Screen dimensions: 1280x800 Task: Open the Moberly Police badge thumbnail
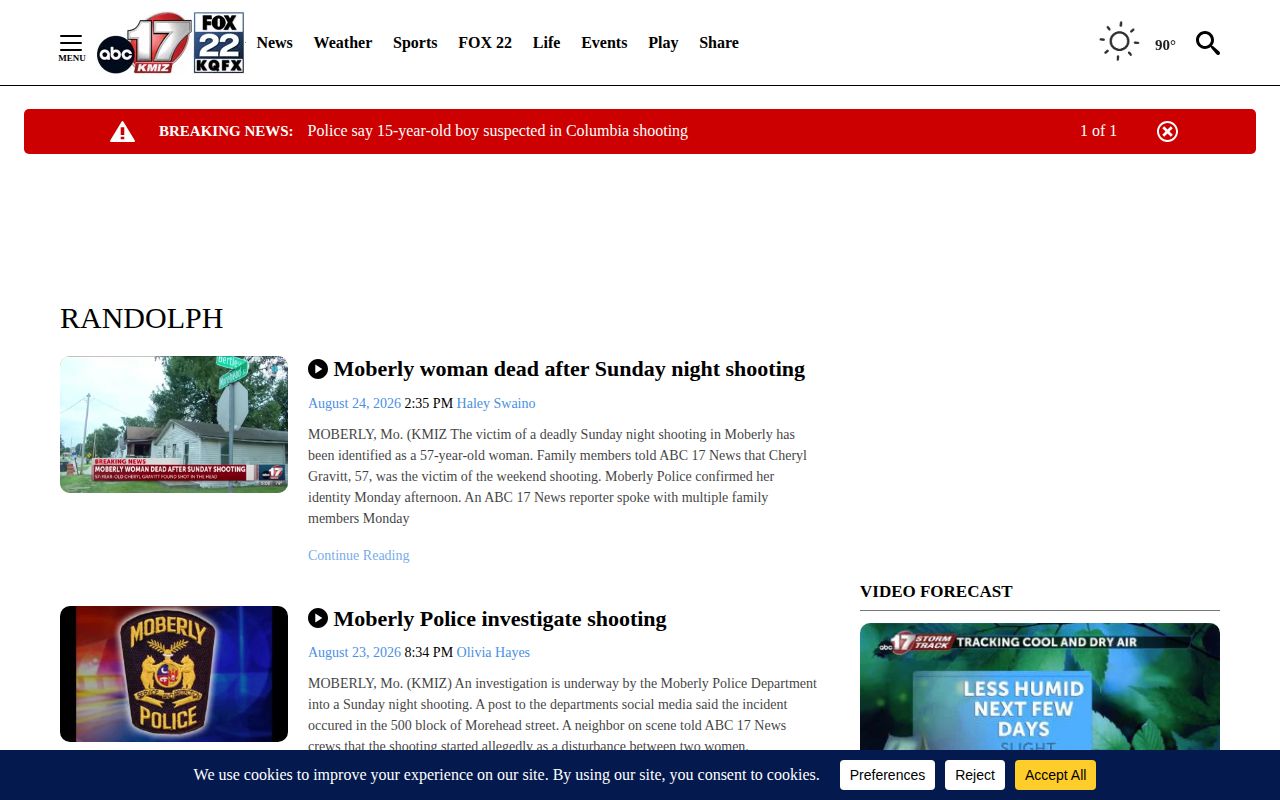tap(174, 674)
